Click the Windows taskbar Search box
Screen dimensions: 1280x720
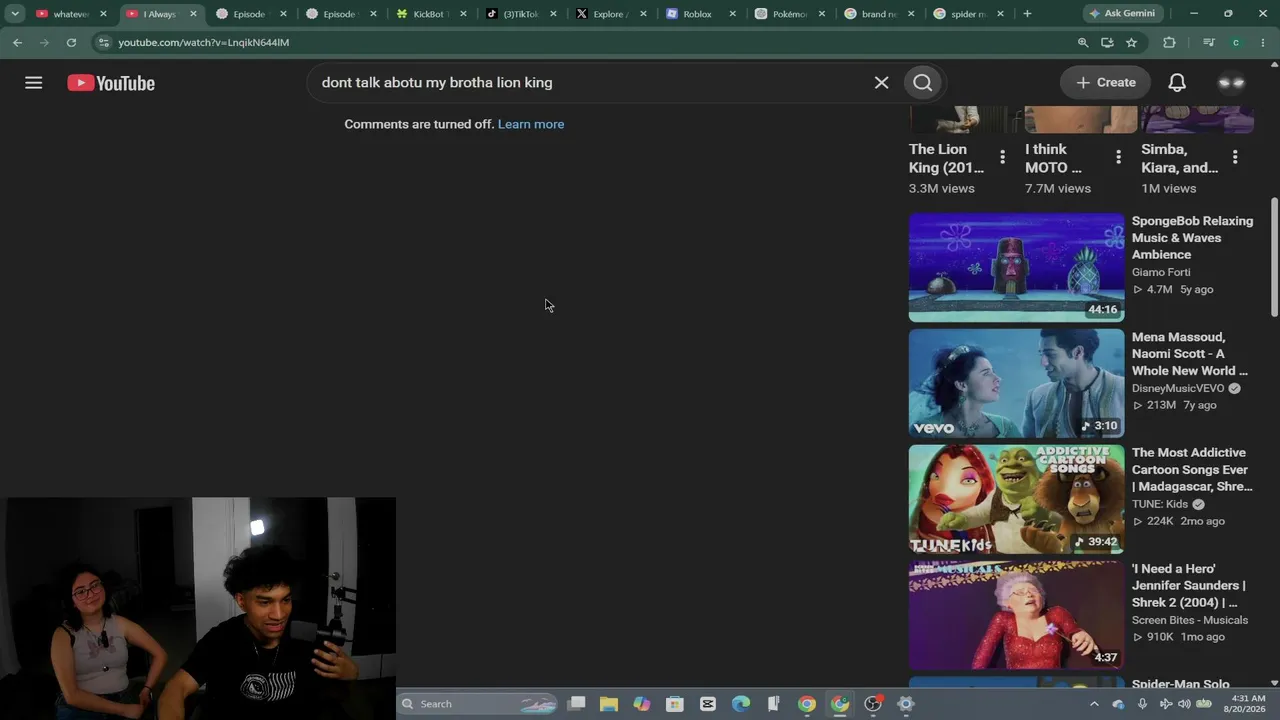(x=478, y=704)
